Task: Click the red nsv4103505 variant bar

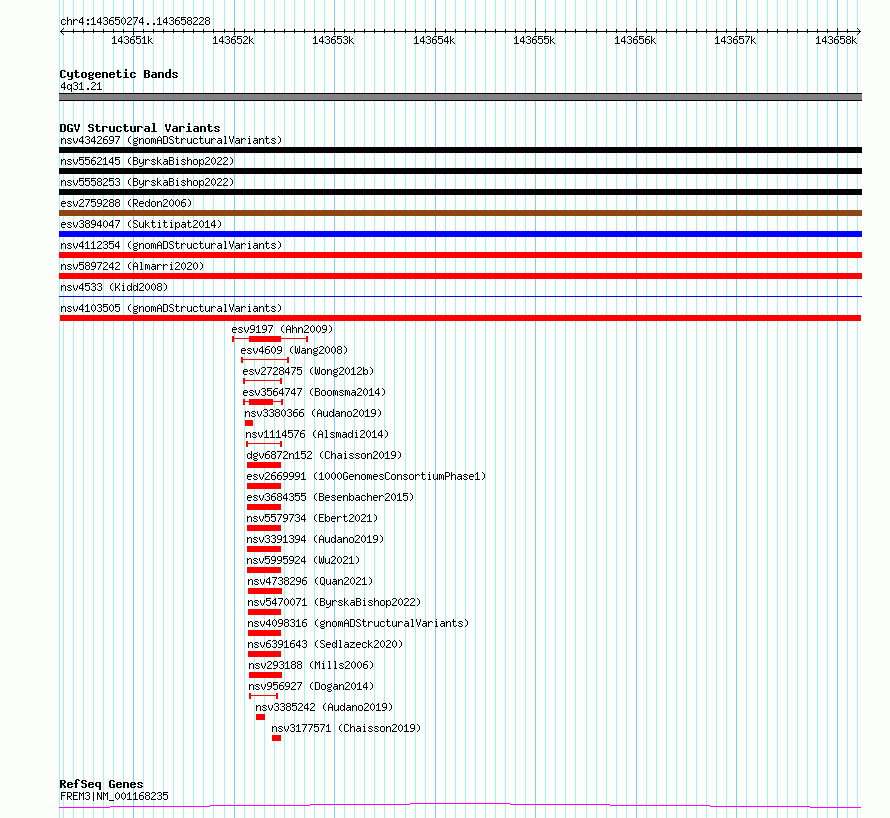Action: pyautogui.click(x=460, y=318)
